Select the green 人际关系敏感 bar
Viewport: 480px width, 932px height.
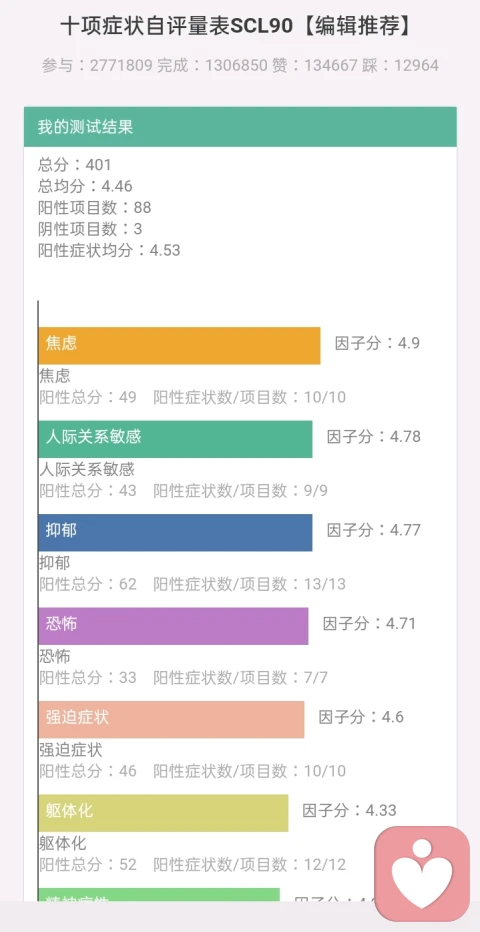click(175, 439)
